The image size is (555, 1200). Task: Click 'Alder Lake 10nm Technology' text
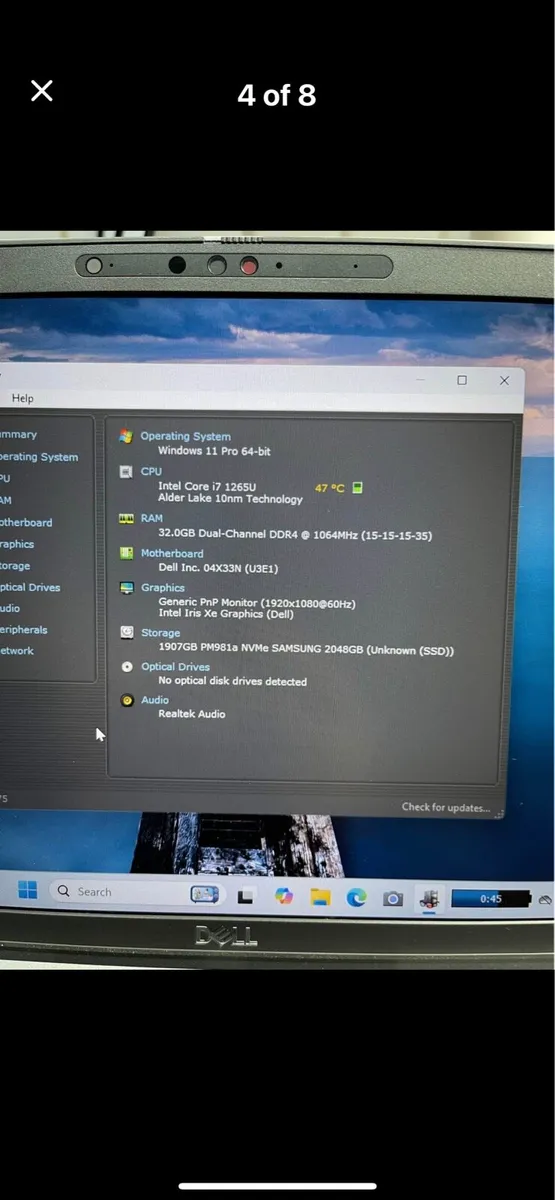230,499
